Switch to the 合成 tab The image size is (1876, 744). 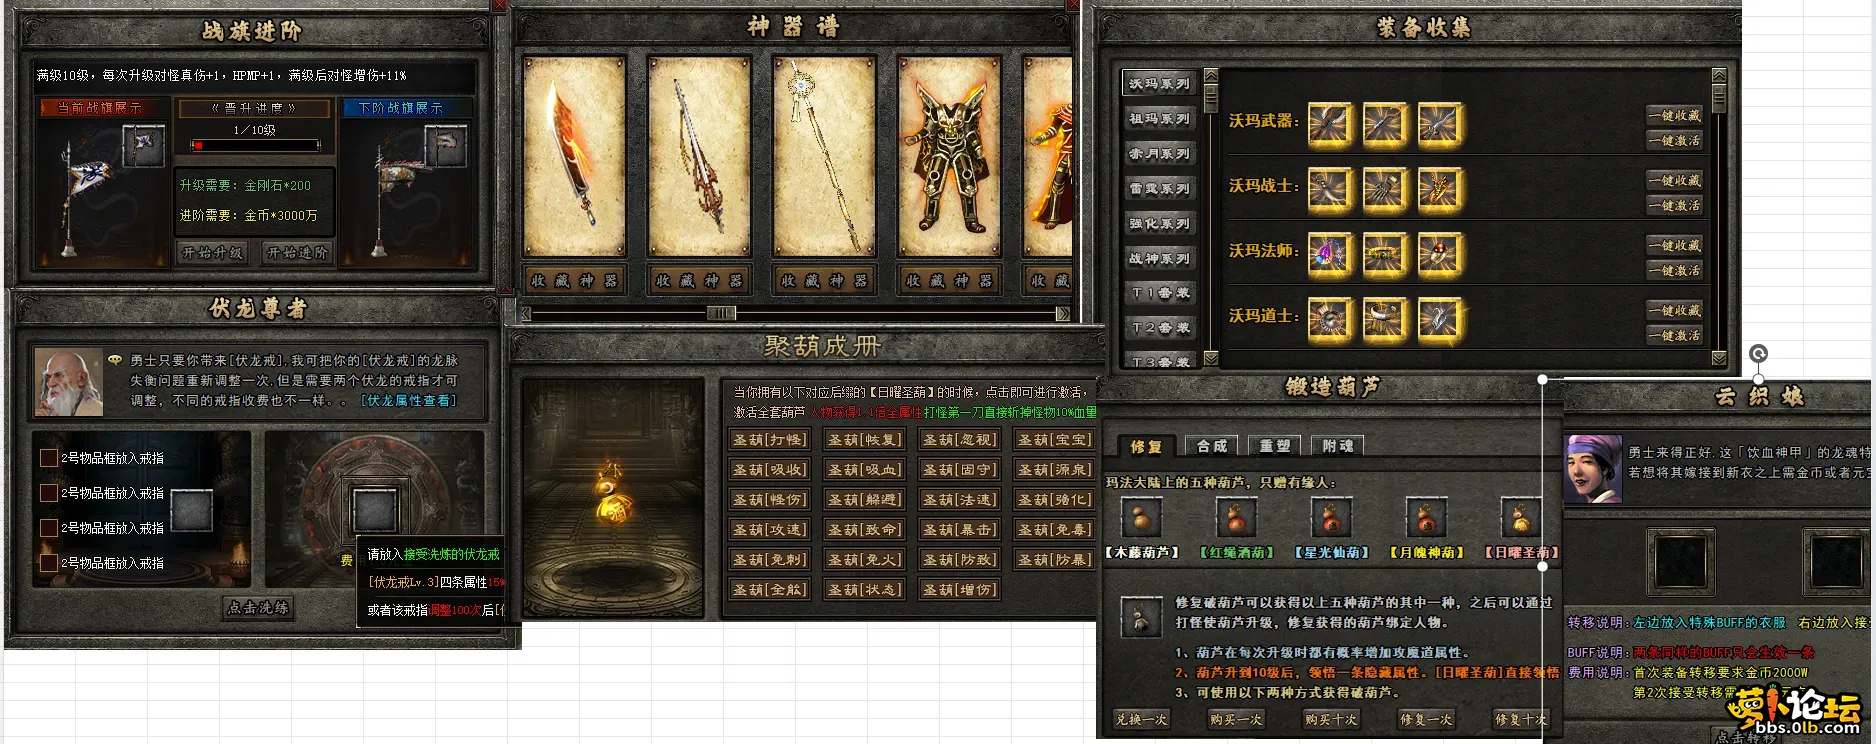(x=1212, y=446)
